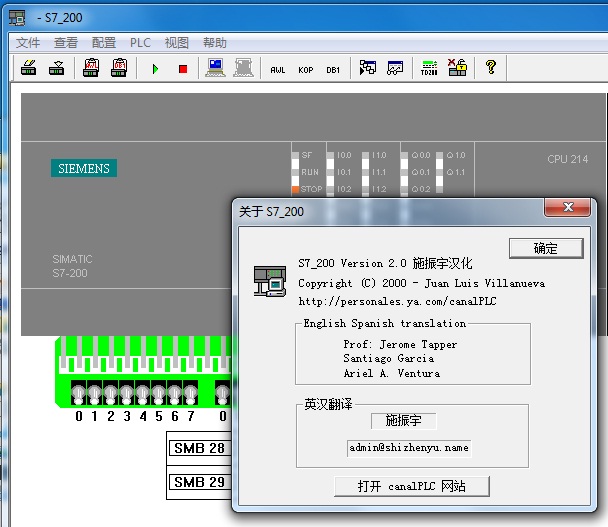608x527 pixels.
Task: Click the SMB 28 potentiometer box
Action: pyautogui.click(x=199, y=448)
